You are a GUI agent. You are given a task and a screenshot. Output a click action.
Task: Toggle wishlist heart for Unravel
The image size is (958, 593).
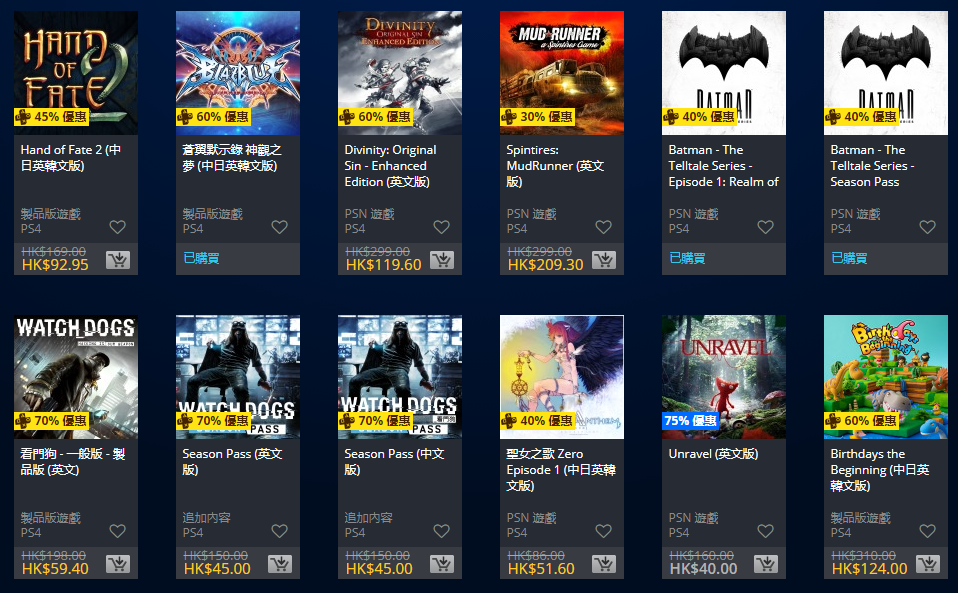(x=766, y=531)
